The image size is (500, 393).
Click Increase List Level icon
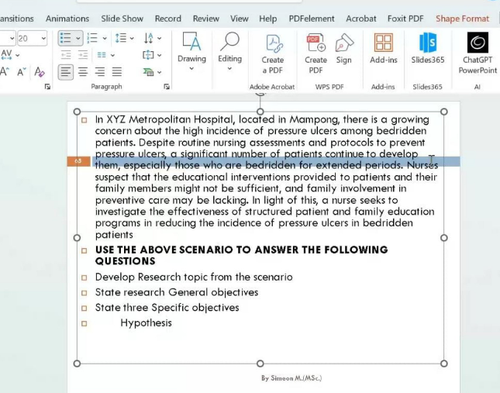click(x=83, y=55)
